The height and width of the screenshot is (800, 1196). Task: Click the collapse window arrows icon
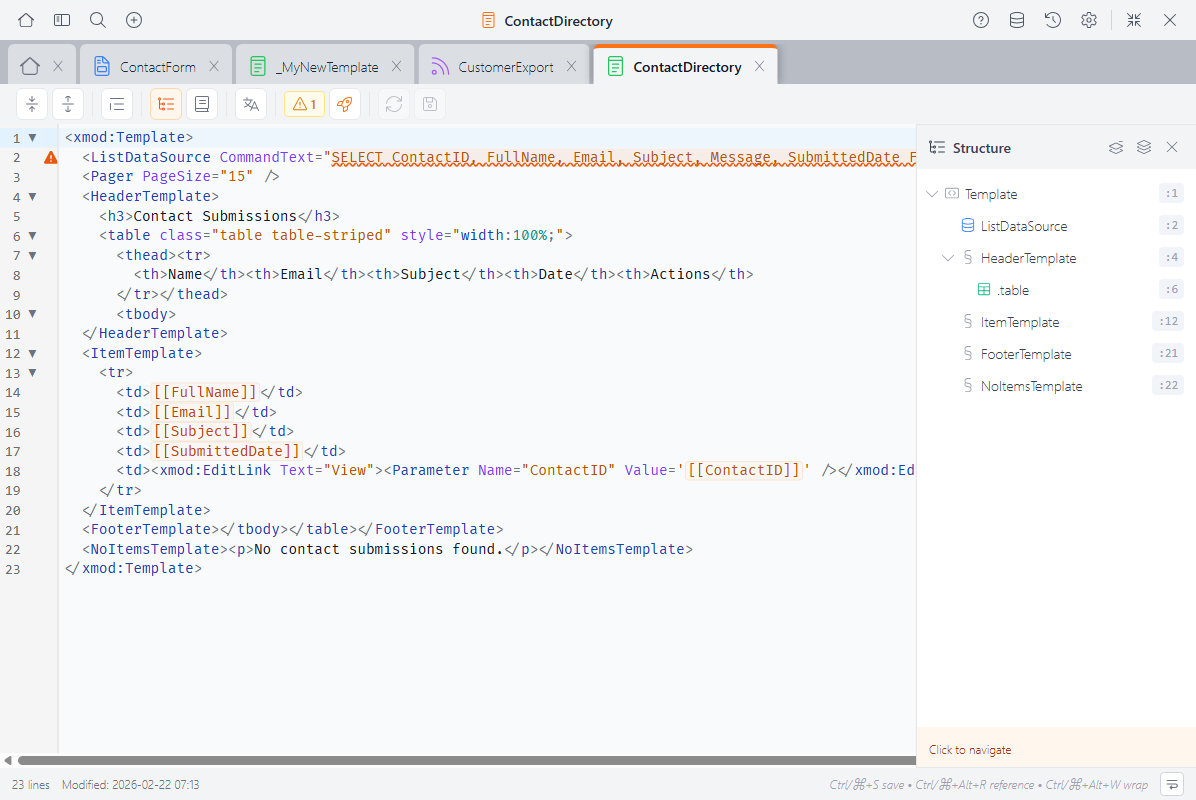(x=1134, y=21)
